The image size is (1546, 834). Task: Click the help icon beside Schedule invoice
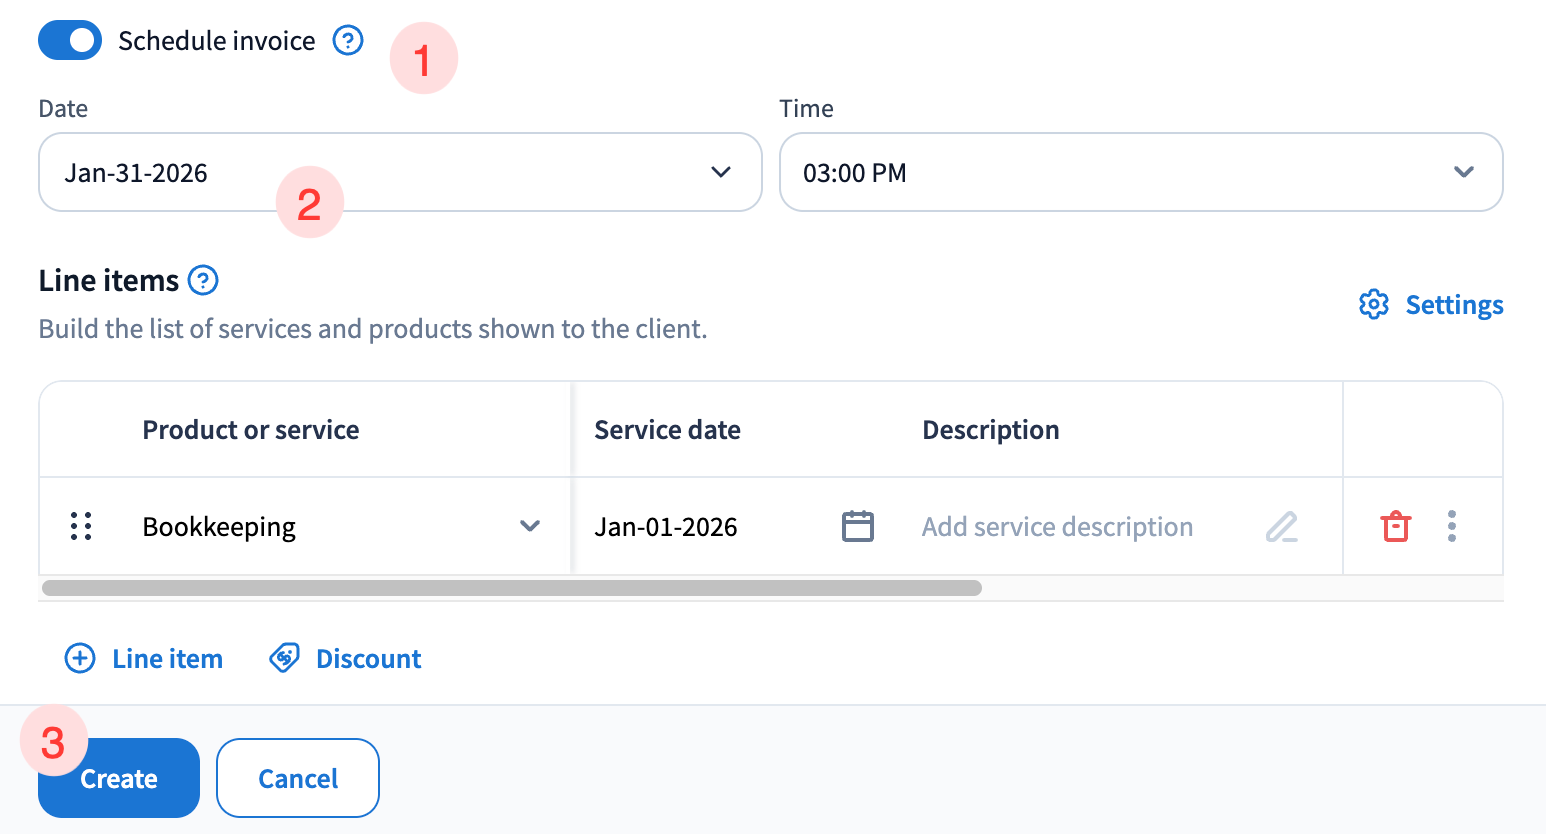tap(348, 41)
